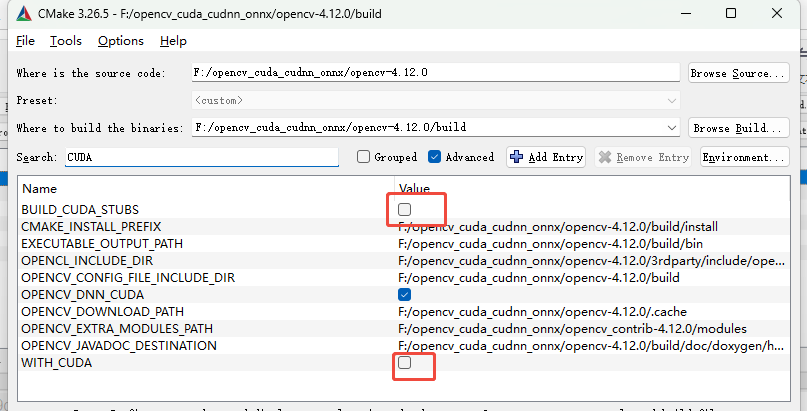Maximize the CMake window
Screen dimensions: 807x411
click(x=733, y=15)
